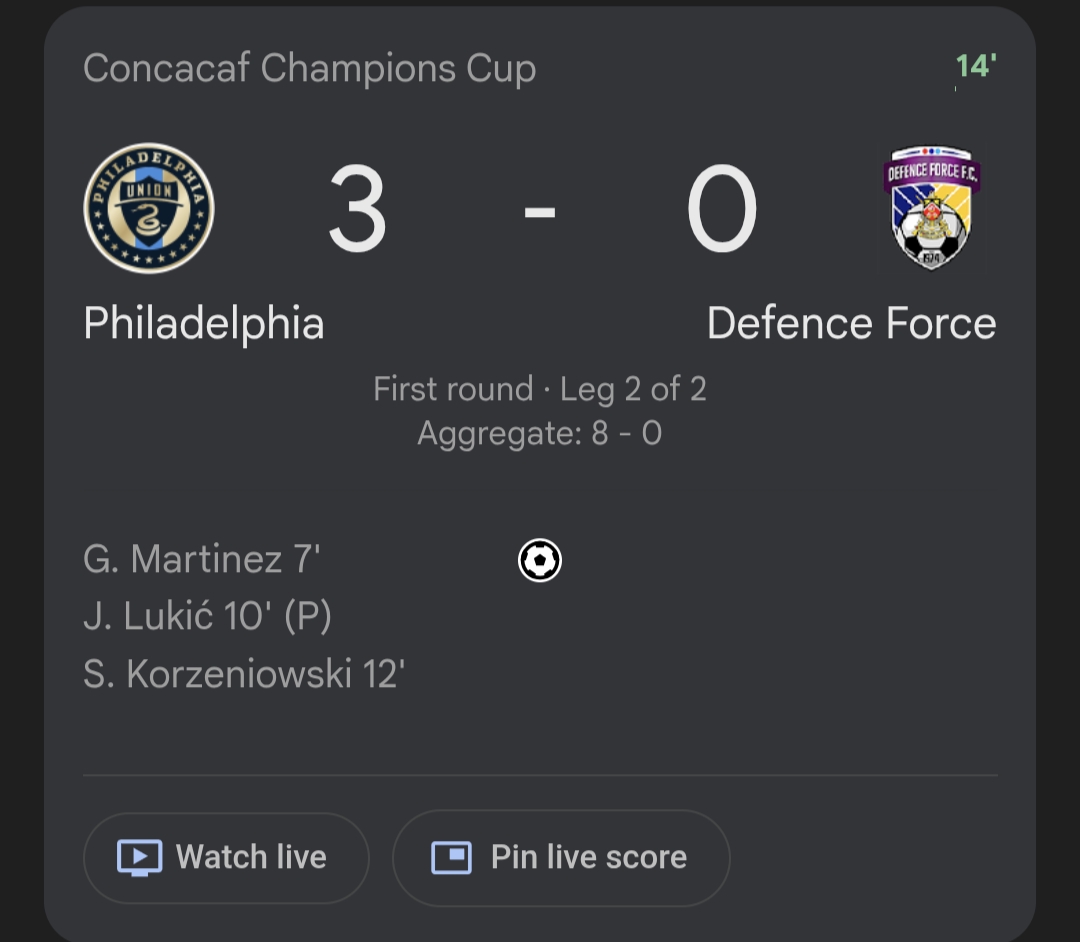Open the Concacaf Champions Cup competition title
The width and height of the screenshot is (1080, 942).
coord(309,68)
